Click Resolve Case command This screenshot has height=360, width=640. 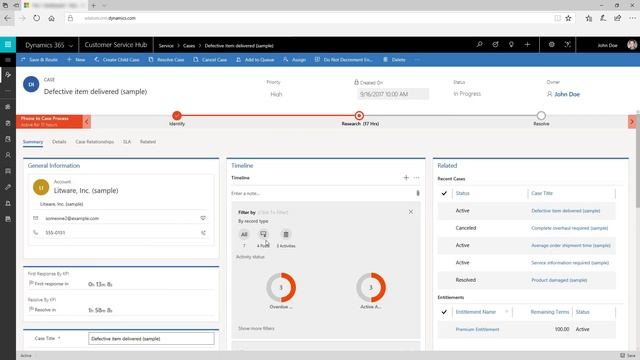click(x=167, y=60)
